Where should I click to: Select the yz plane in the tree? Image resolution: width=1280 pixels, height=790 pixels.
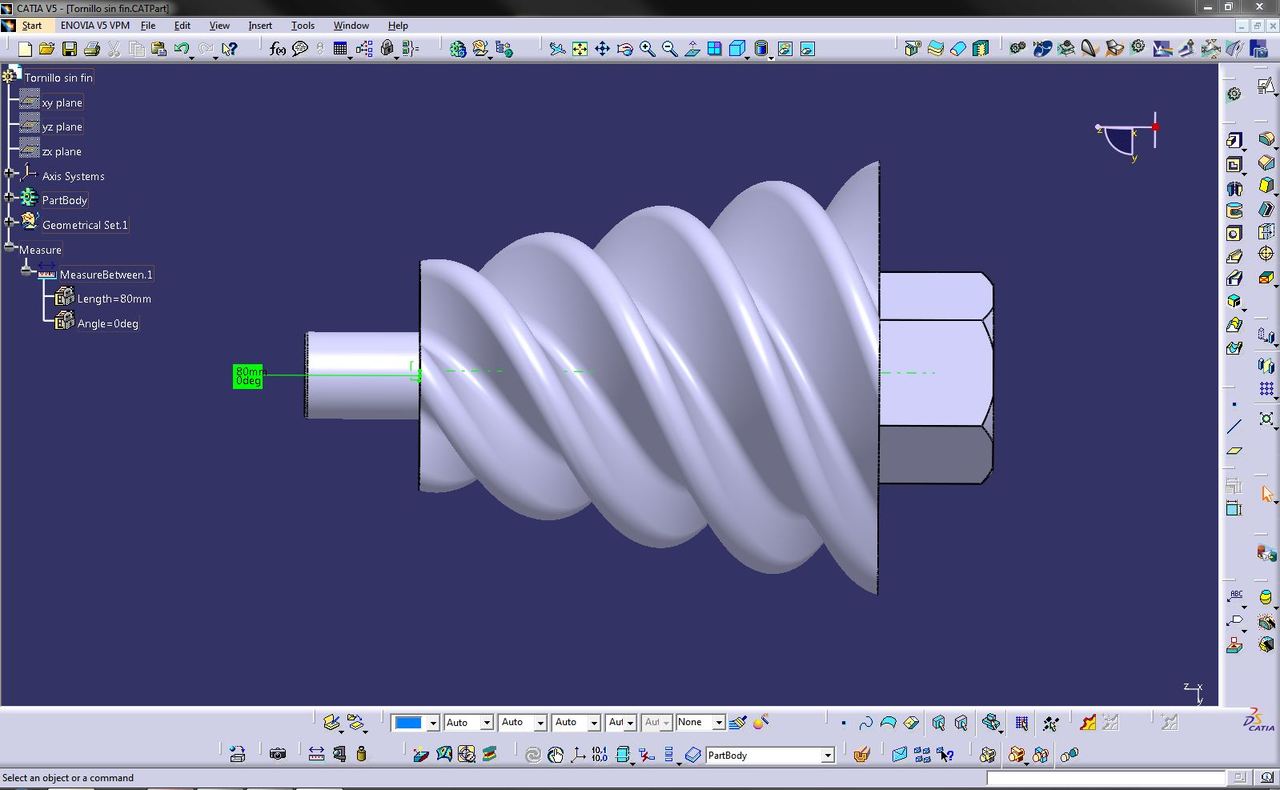[62, 127]
